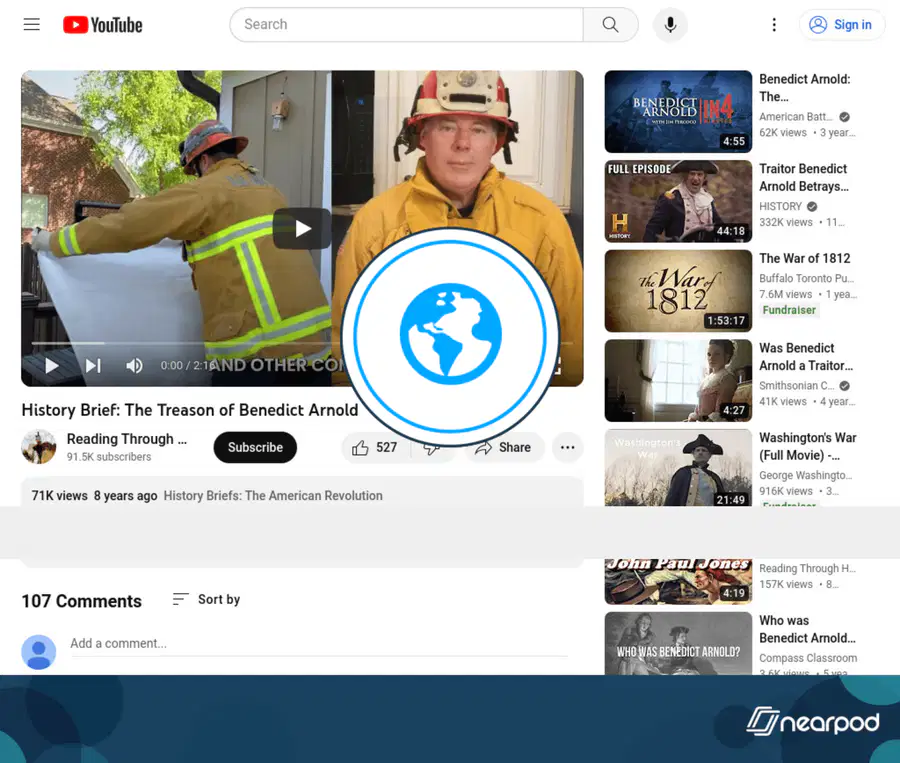The height and width of the screenshot is (763, 900).
Task: Skip to the next video
Action: 93,366
